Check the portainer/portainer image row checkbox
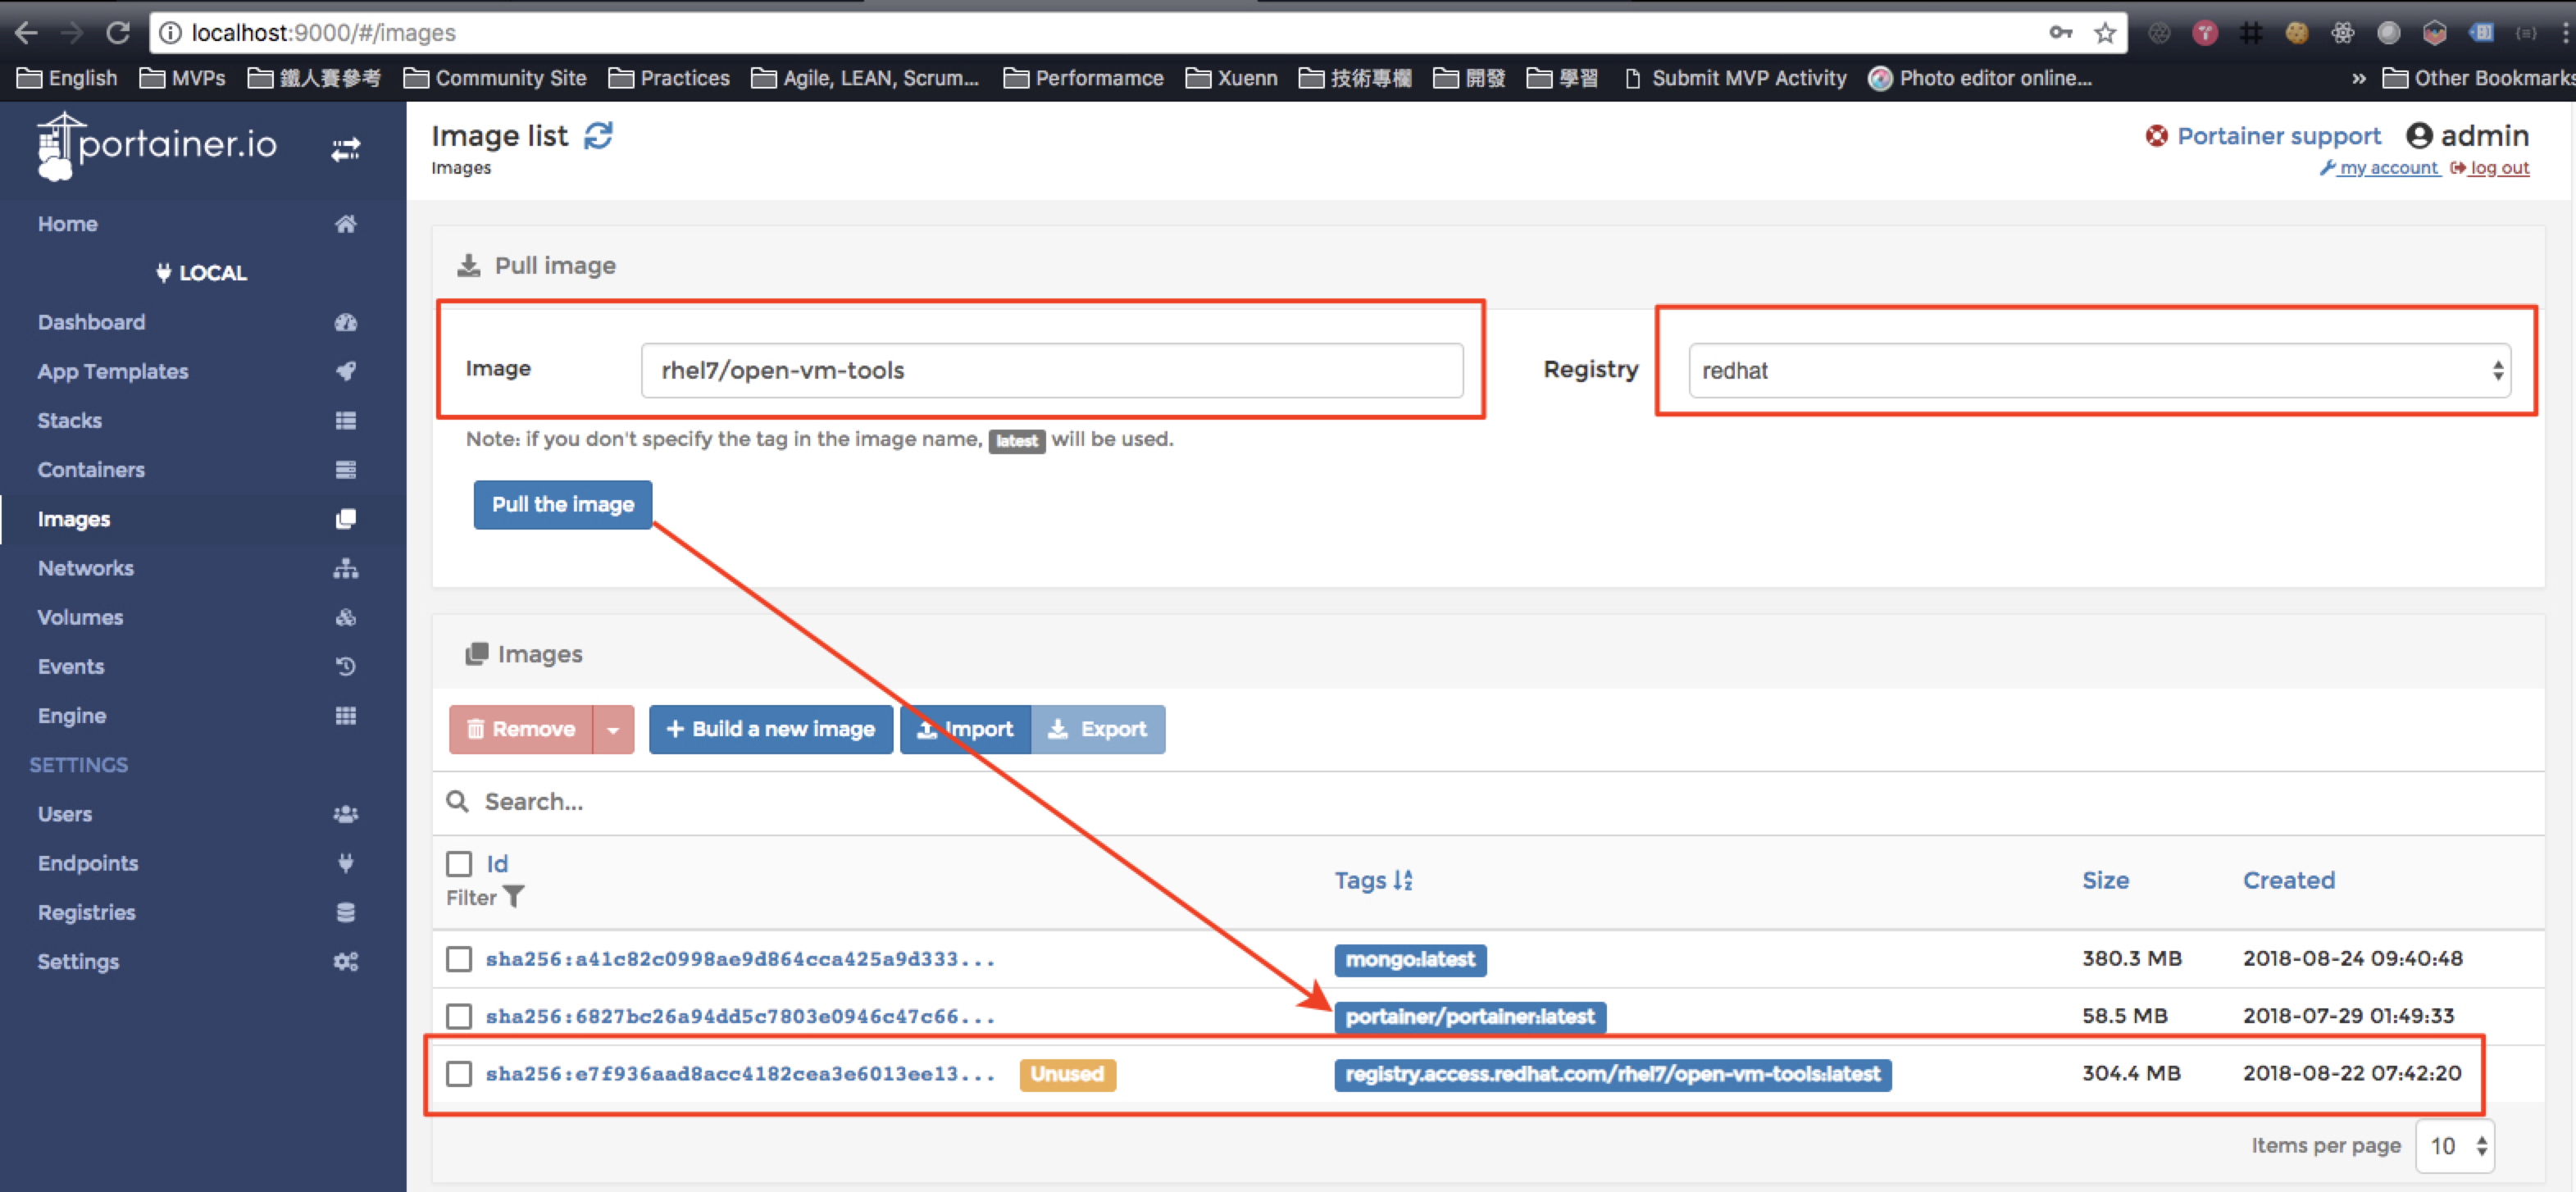This screenshot has width=2576, height=1192. 459,1016
